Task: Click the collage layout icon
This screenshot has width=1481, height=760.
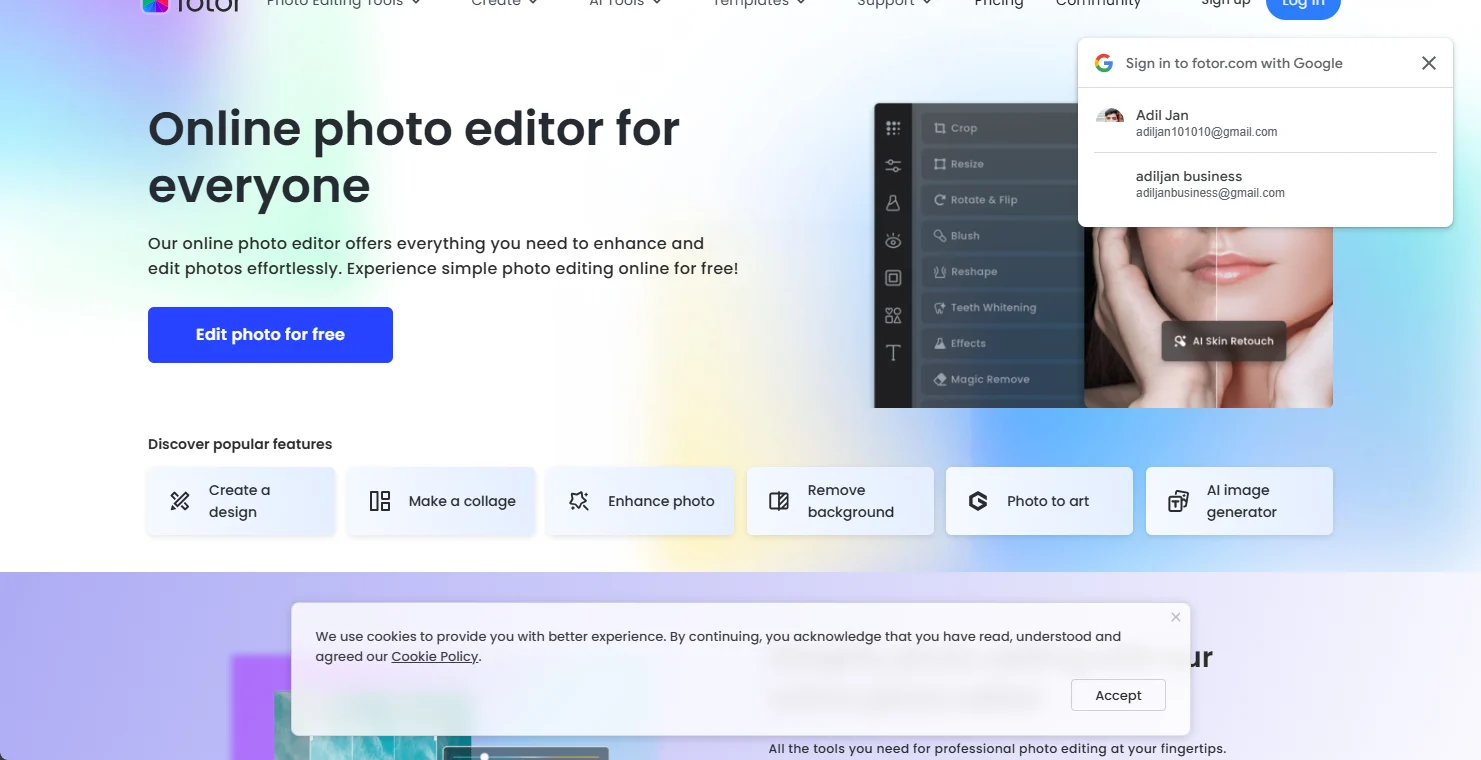Action: 380,501
